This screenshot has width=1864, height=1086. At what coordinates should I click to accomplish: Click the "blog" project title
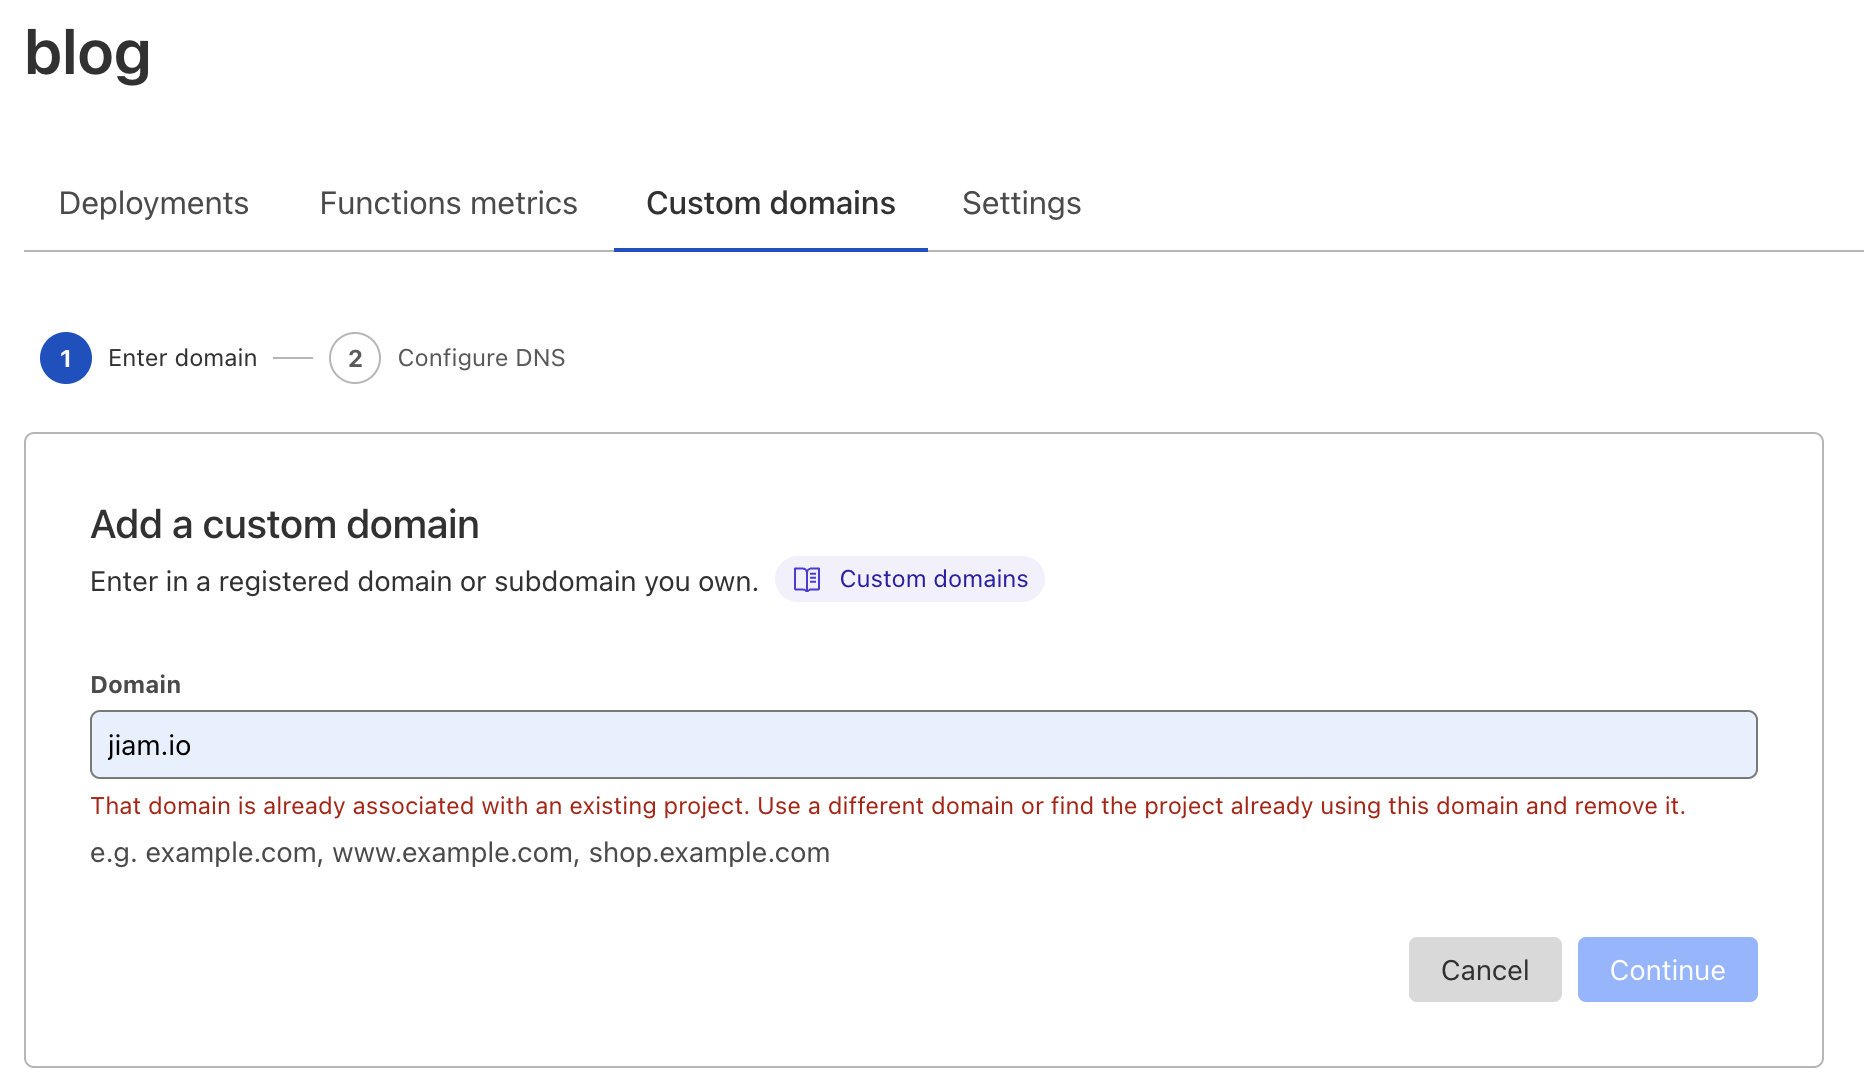88,53
